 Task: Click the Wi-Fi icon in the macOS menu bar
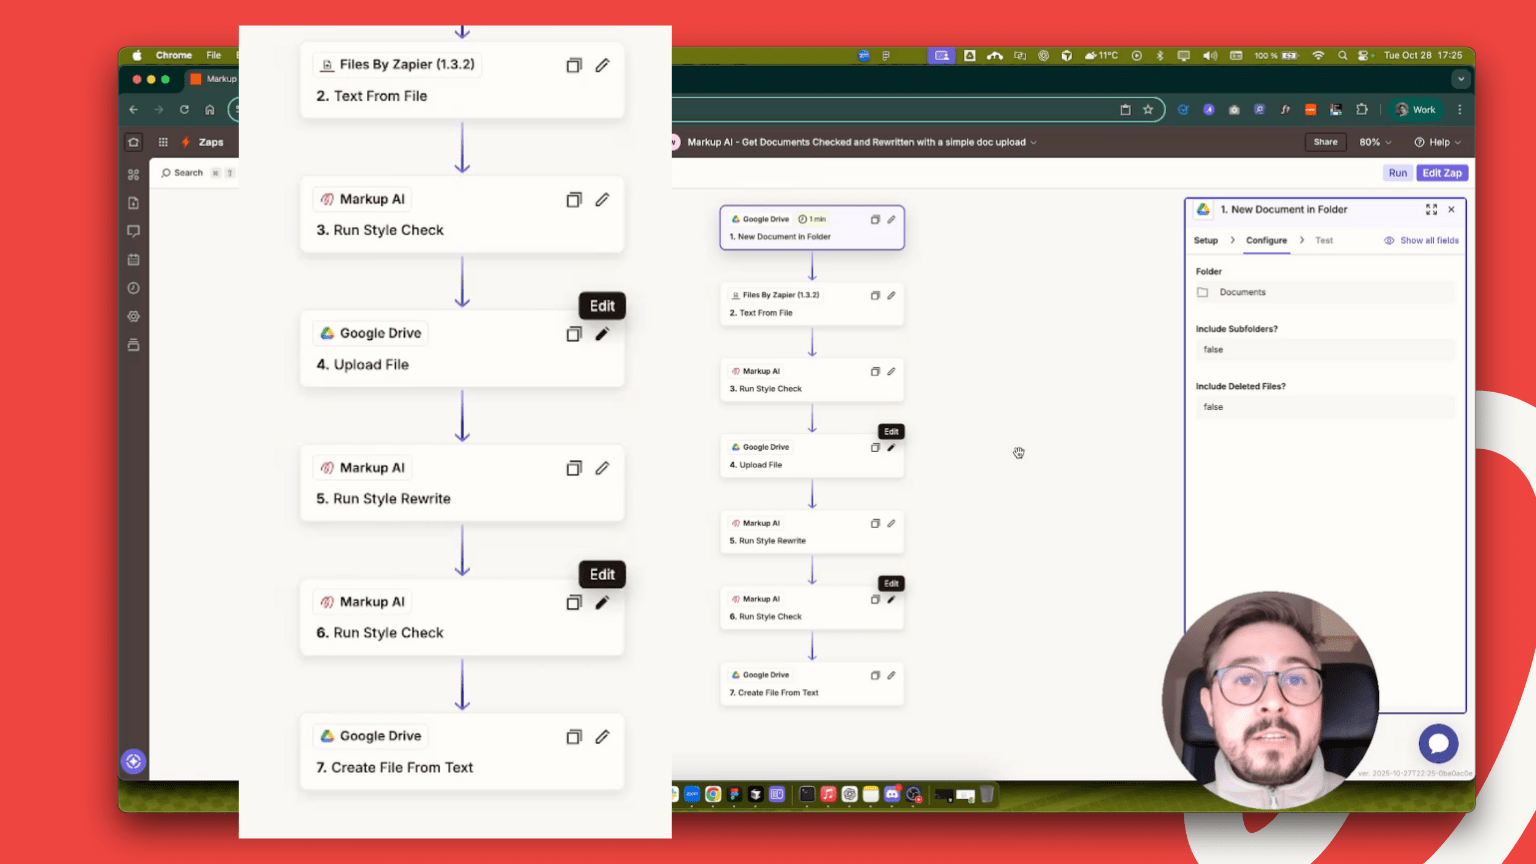click(1320, 55)
